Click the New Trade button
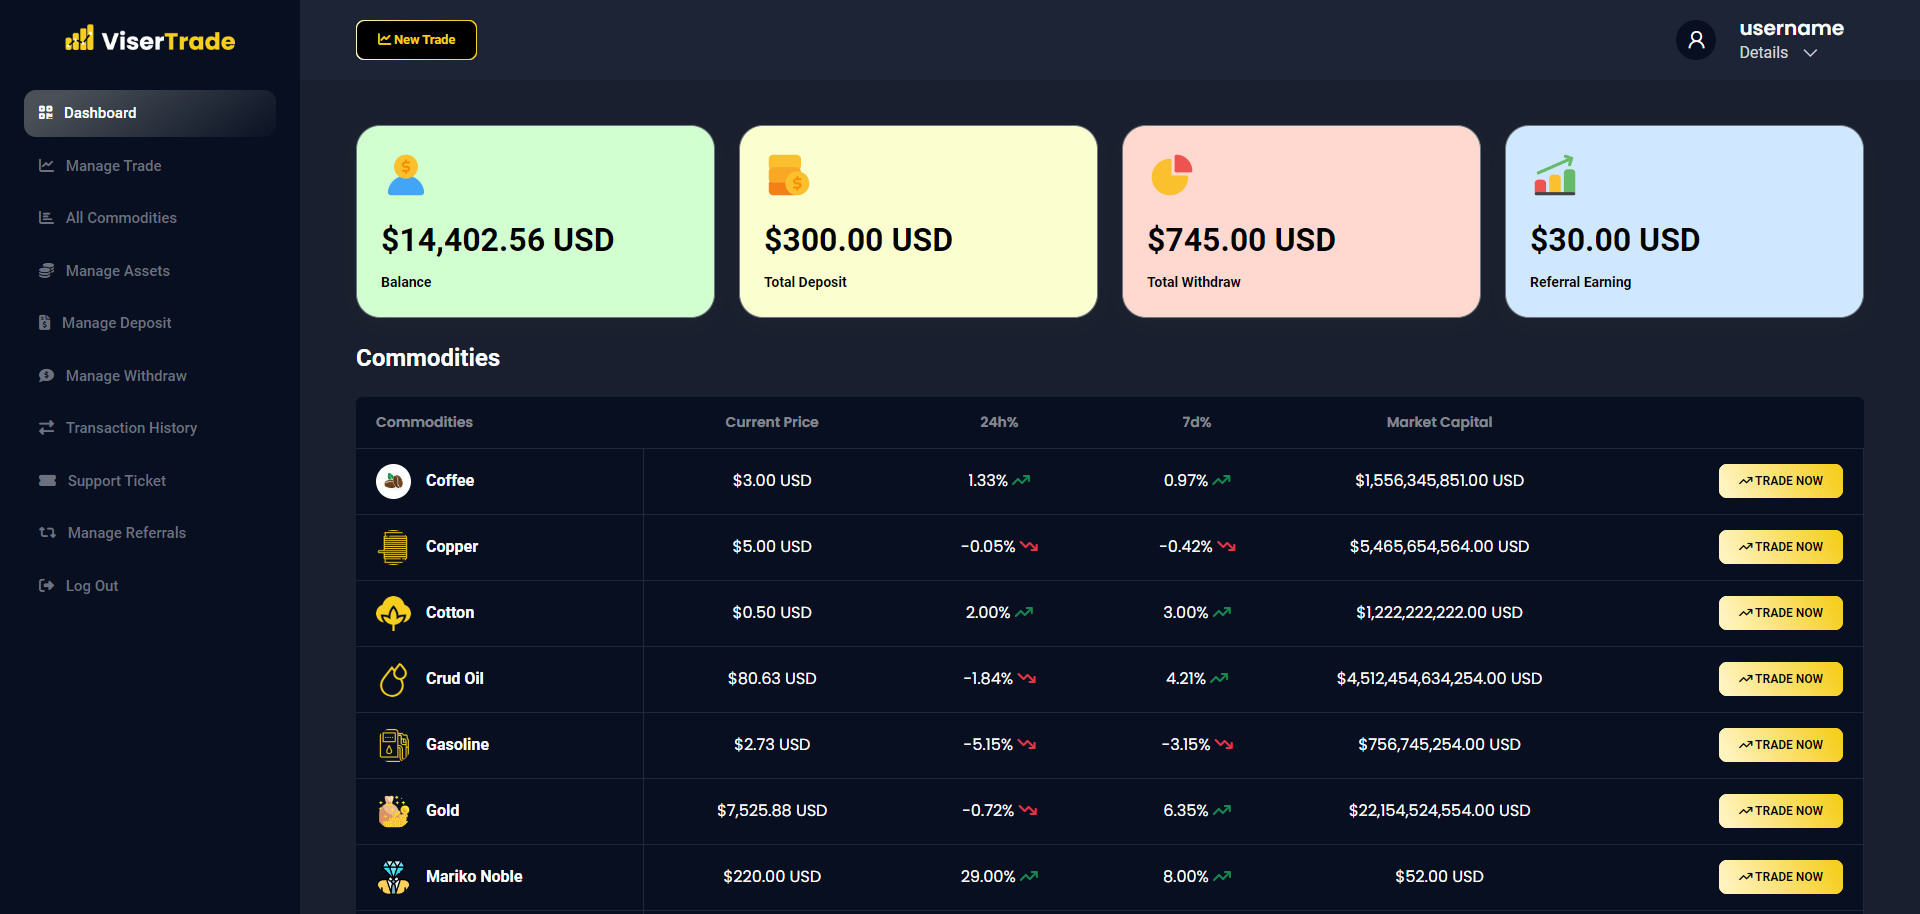 (x=416, y=40)
